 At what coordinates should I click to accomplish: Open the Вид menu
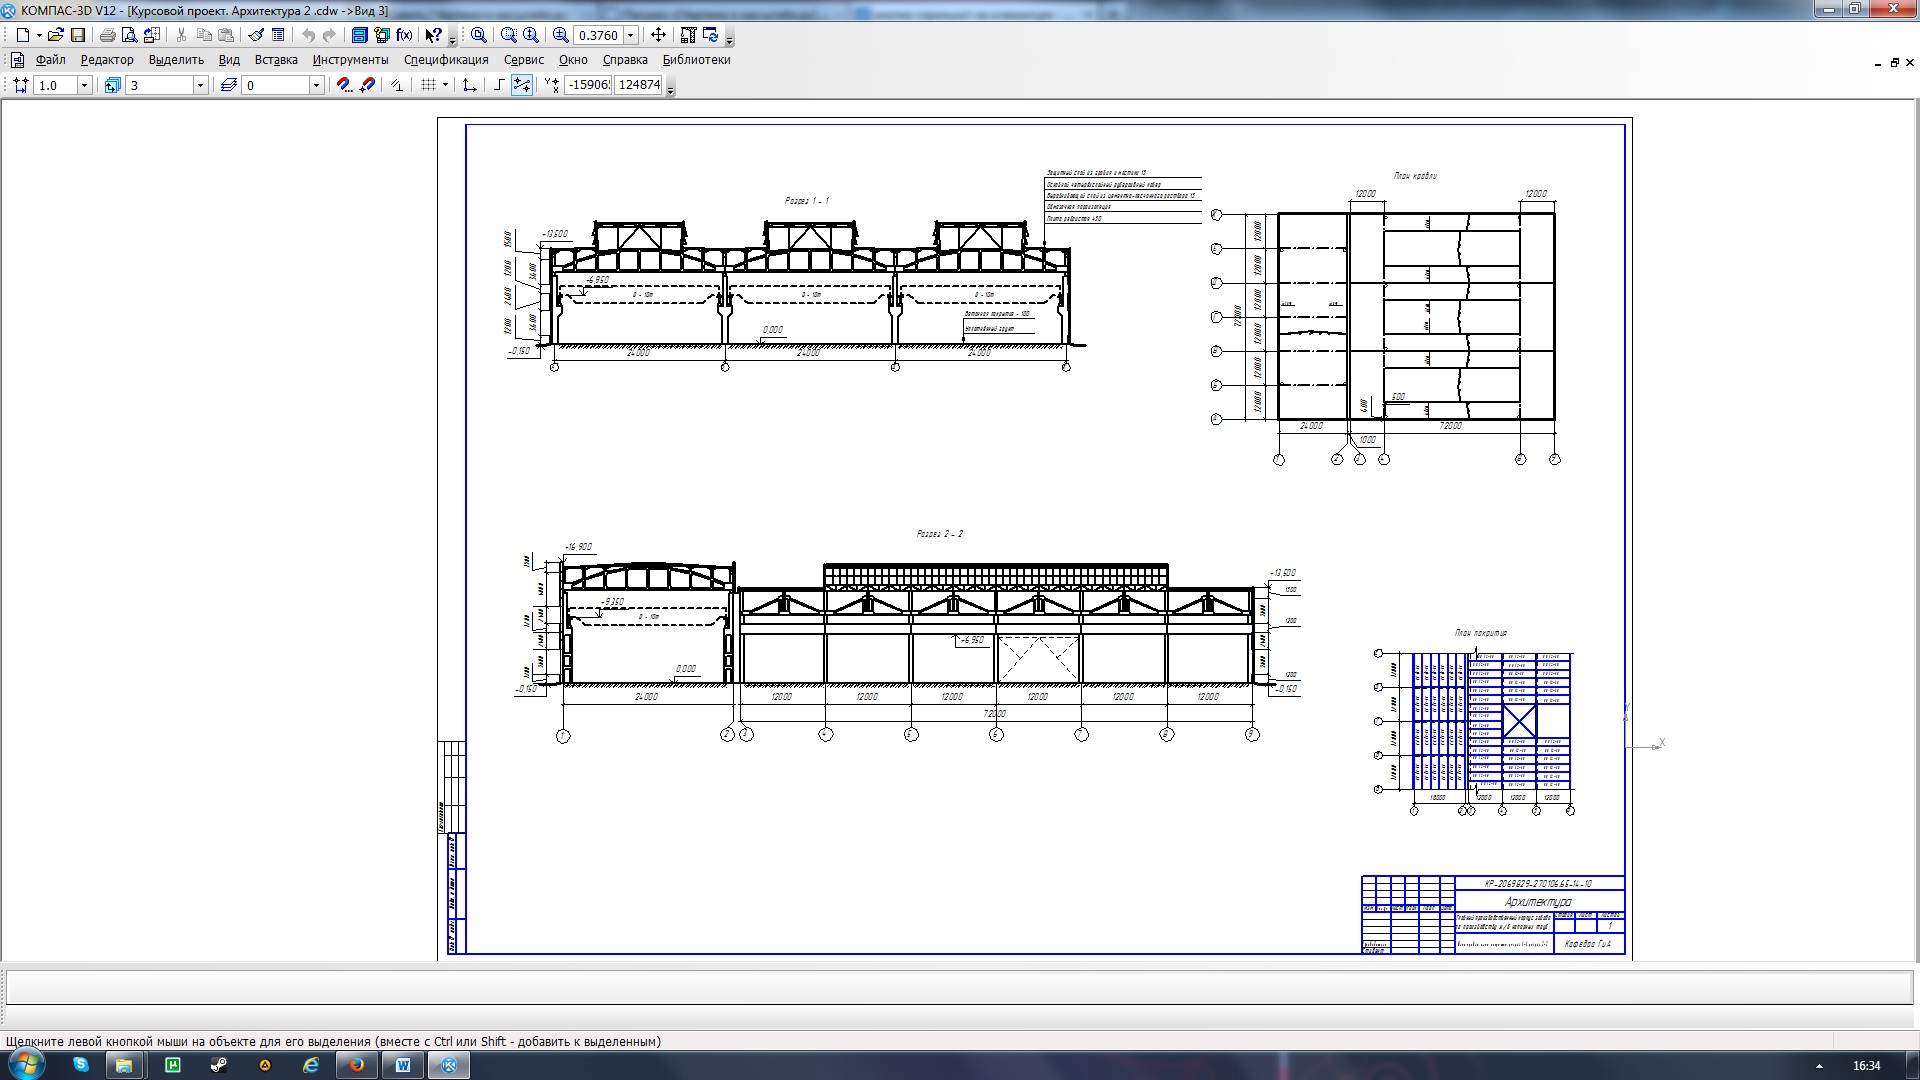pos(229,60)
